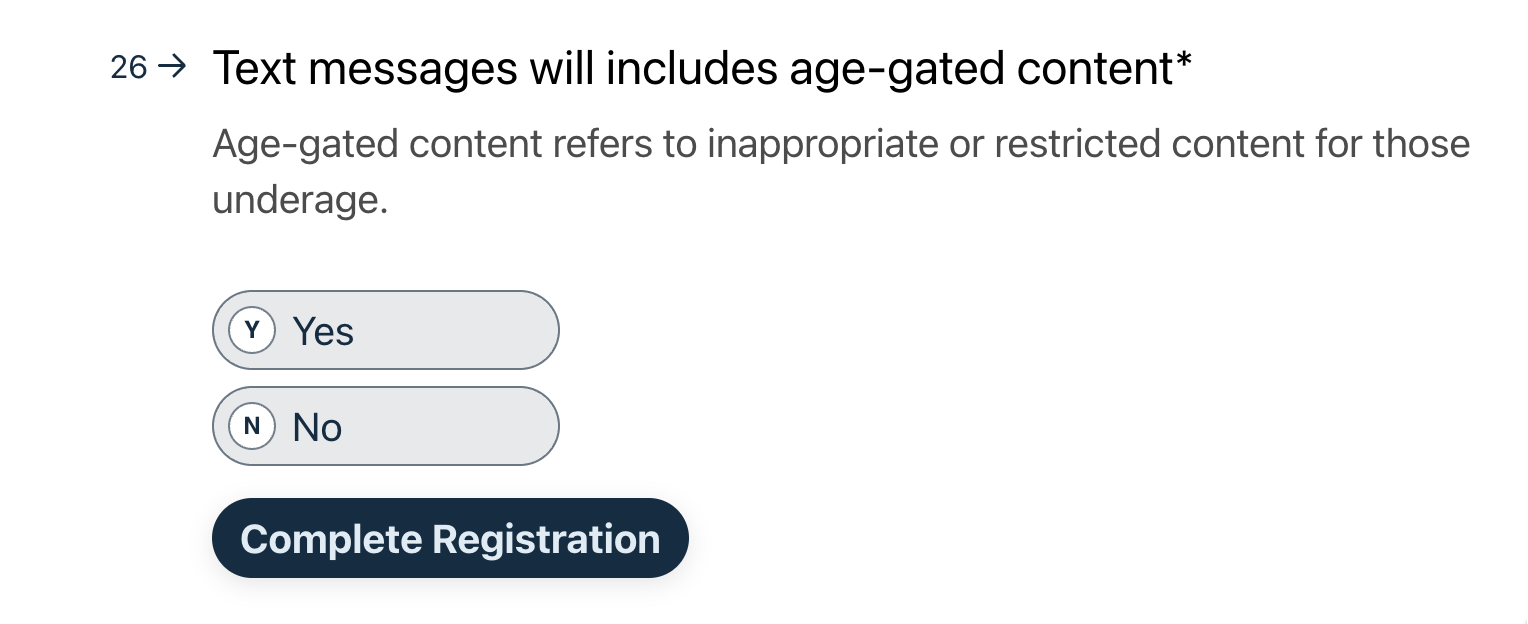Click the right edge of the No option

pyautogui.click(x=540, y=427)
